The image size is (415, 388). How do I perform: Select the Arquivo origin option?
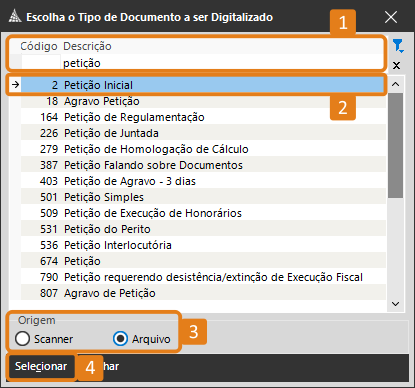point(142,339)
